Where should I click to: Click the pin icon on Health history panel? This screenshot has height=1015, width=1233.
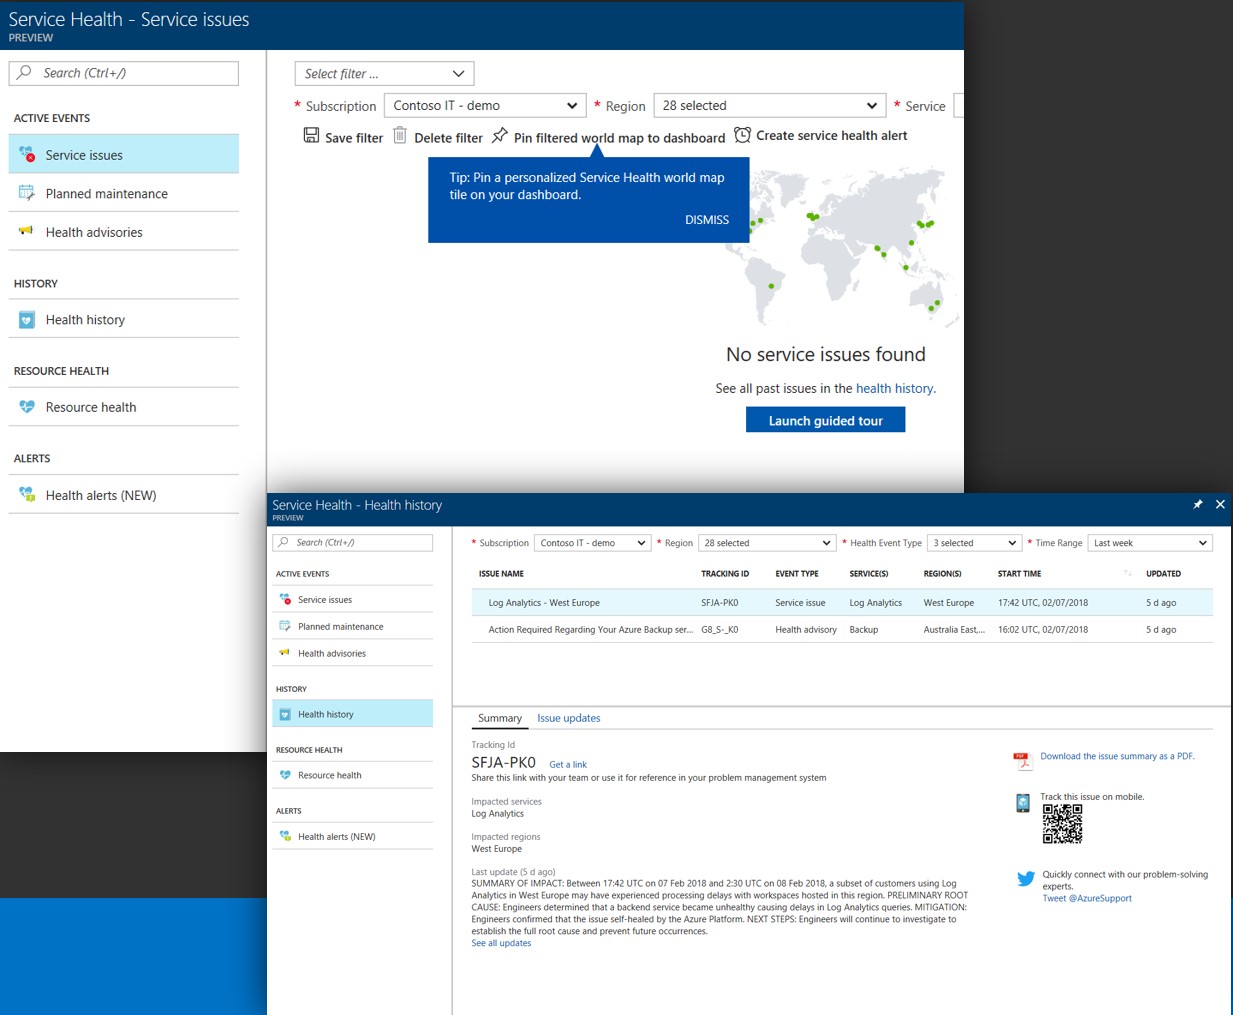click(x=1197, y=505)
